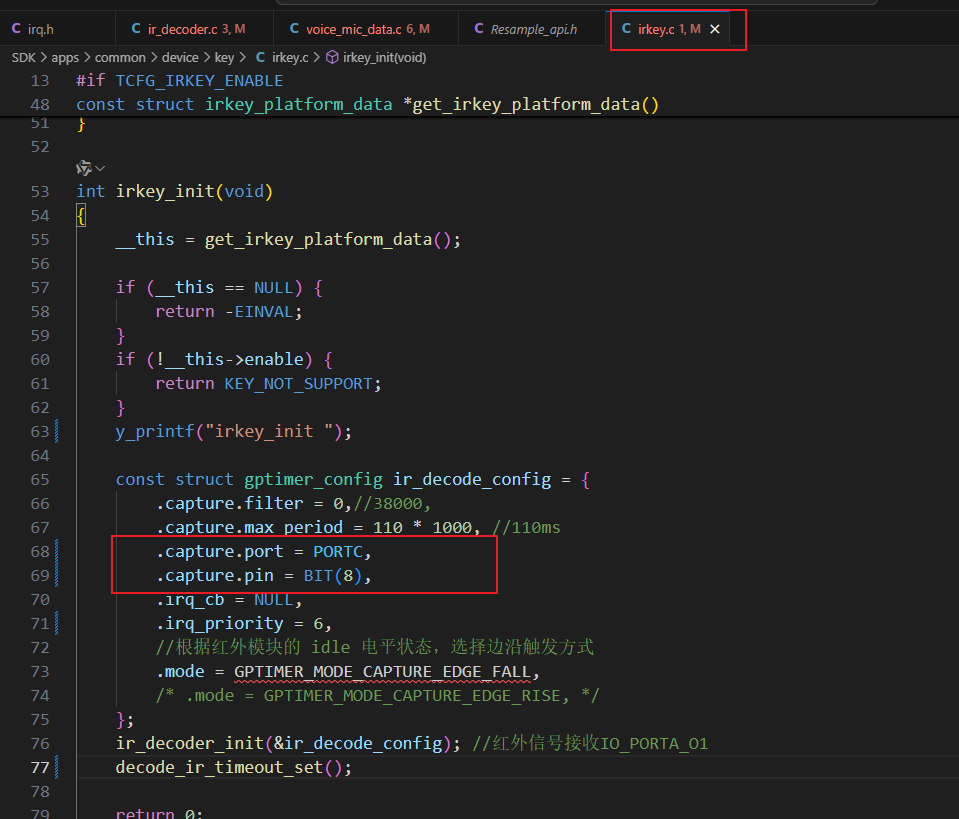Click the IO_PORTA_01 comment on line 76
The height and width of the screenshot is (819, 959).
(654, 744)
